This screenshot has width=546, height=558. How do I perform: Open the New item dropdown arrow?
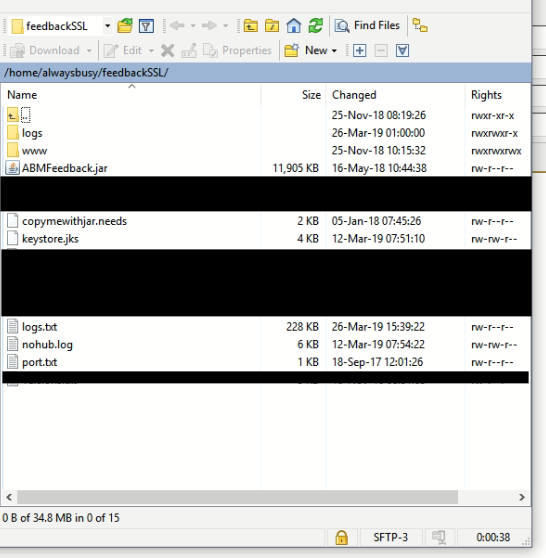[334, 51]
